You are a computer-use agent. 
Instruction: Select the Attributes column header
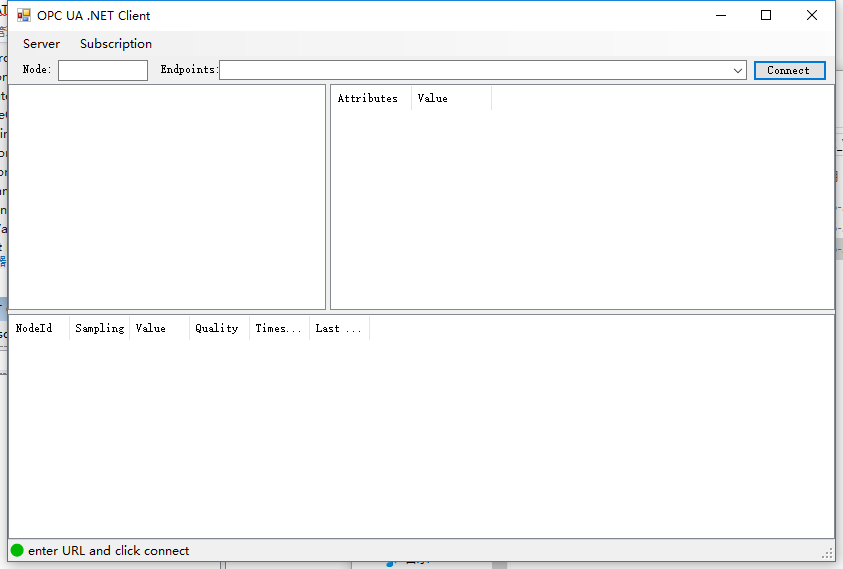coord(372,98)
